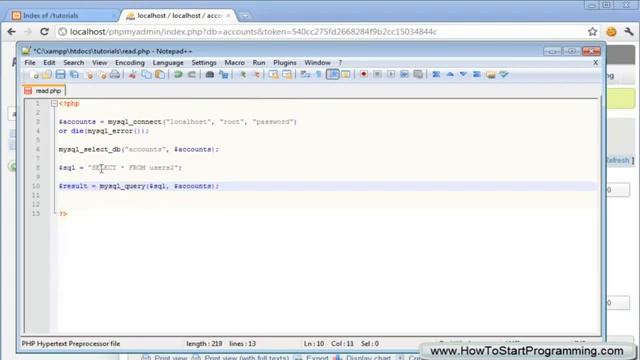Open the Run menu

(x=259, y=63)
